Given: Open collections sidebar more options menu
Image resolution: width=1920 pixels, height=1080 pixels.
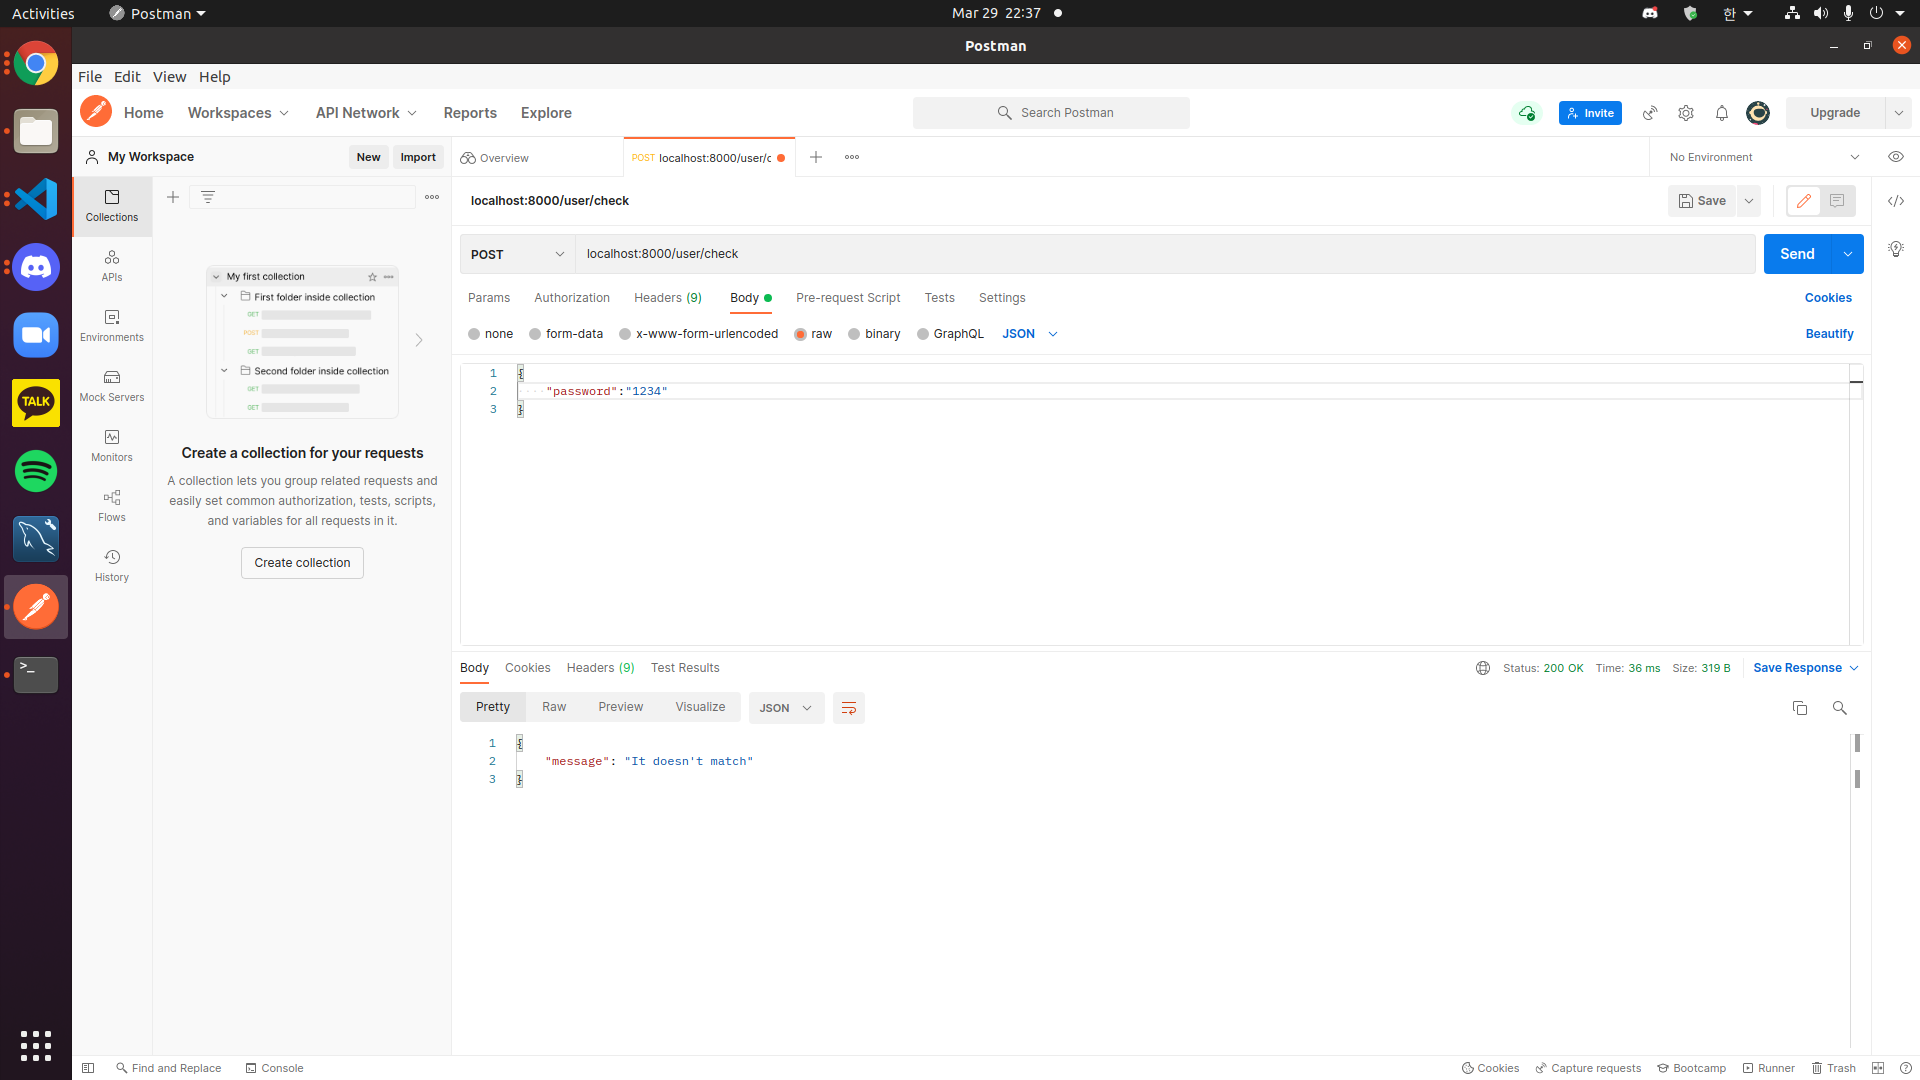Looking at the screenshot, I should pos(432,197).
